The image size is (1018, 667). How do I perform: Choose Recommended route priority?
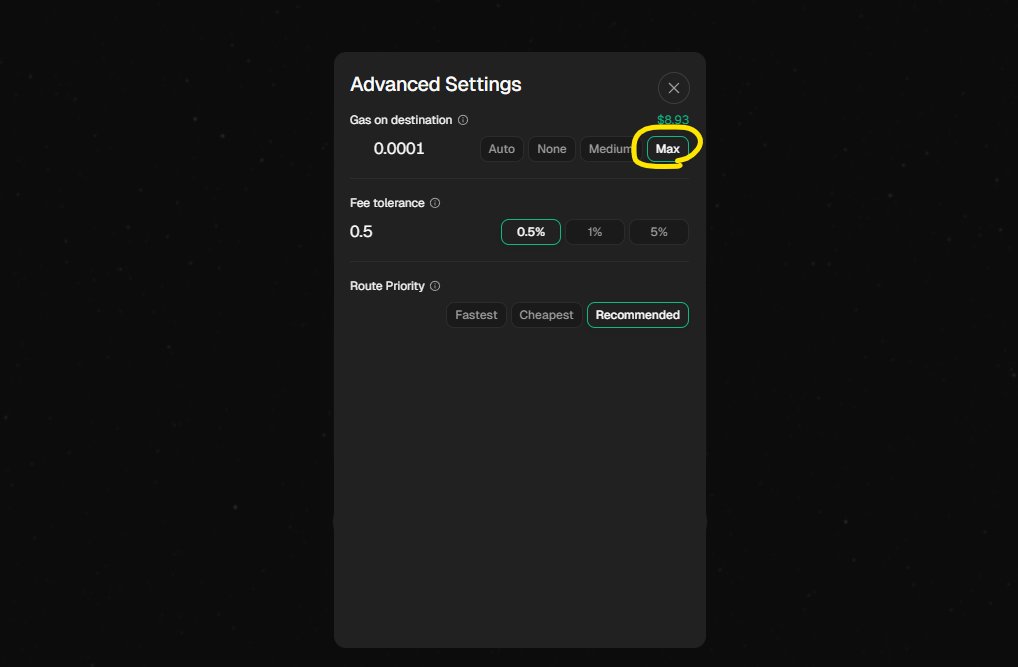[x=638, y=315]
